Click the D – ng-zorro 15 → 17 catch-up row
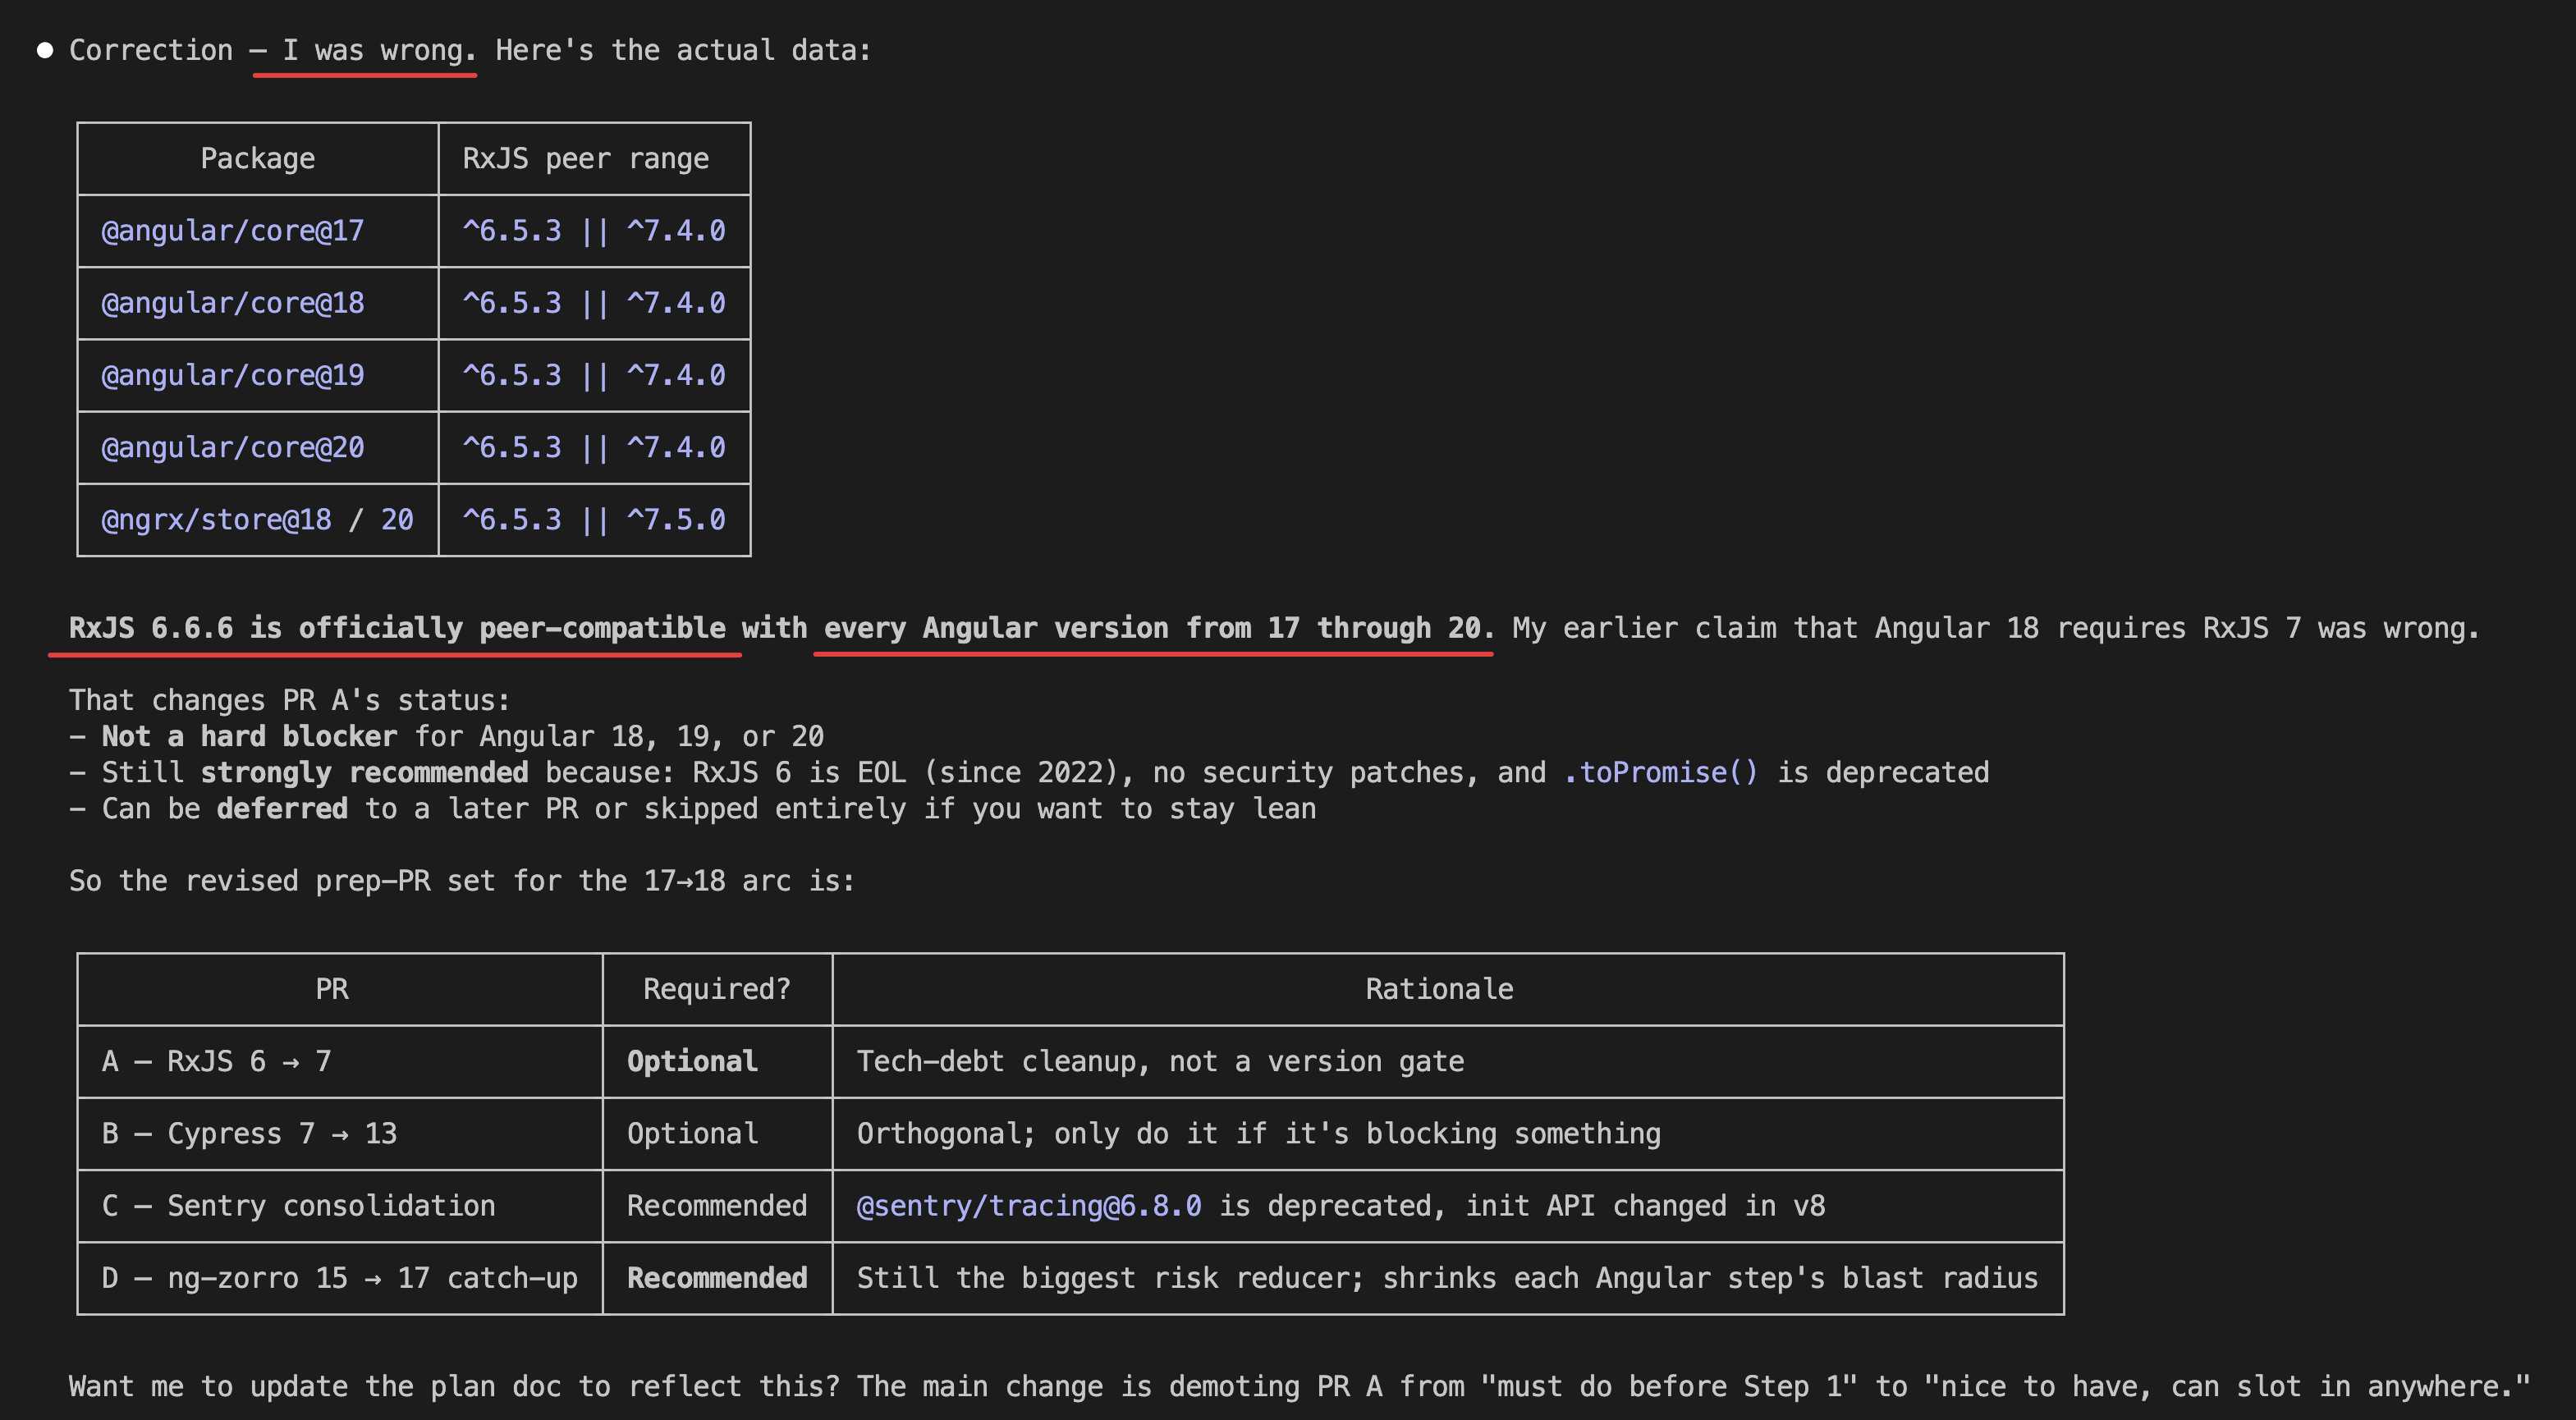The width and height of the screenshot is (2576, 1420). [x=339, y=1277]
